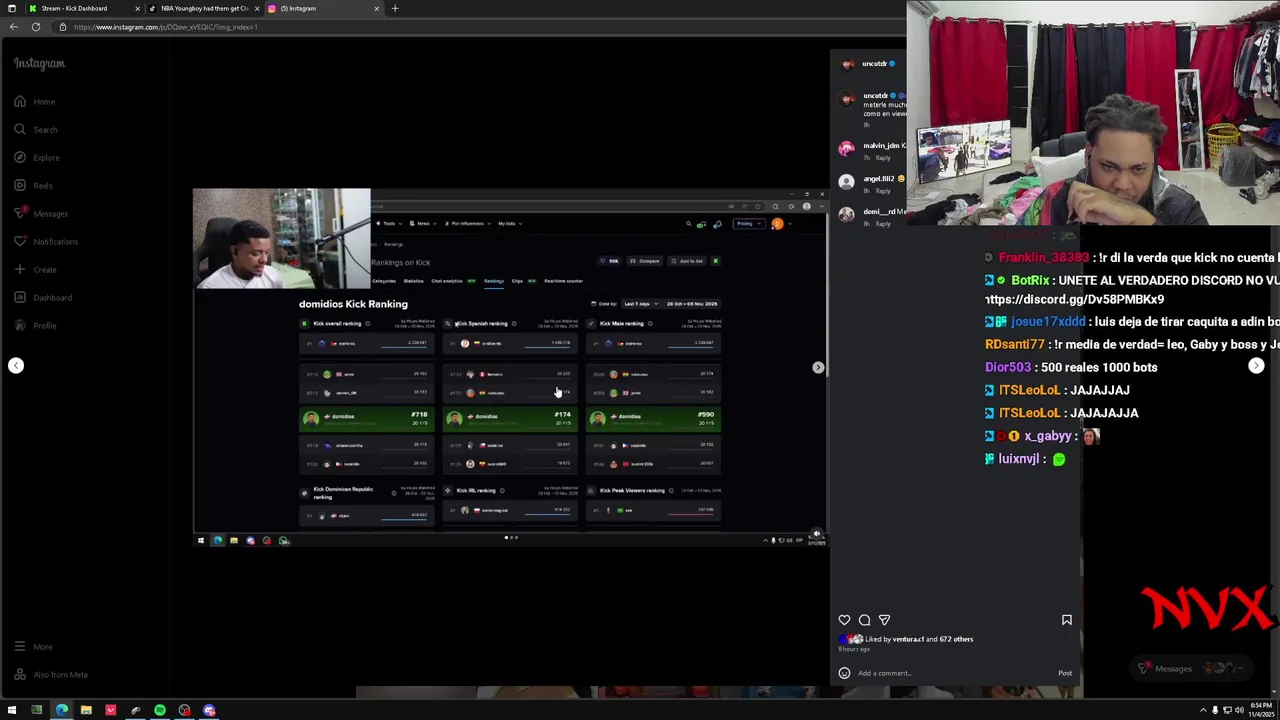The width and height of the screenshot is (1280, 720).
Task: Reply to malvin_jdm's comment
Action: [883, 158]
